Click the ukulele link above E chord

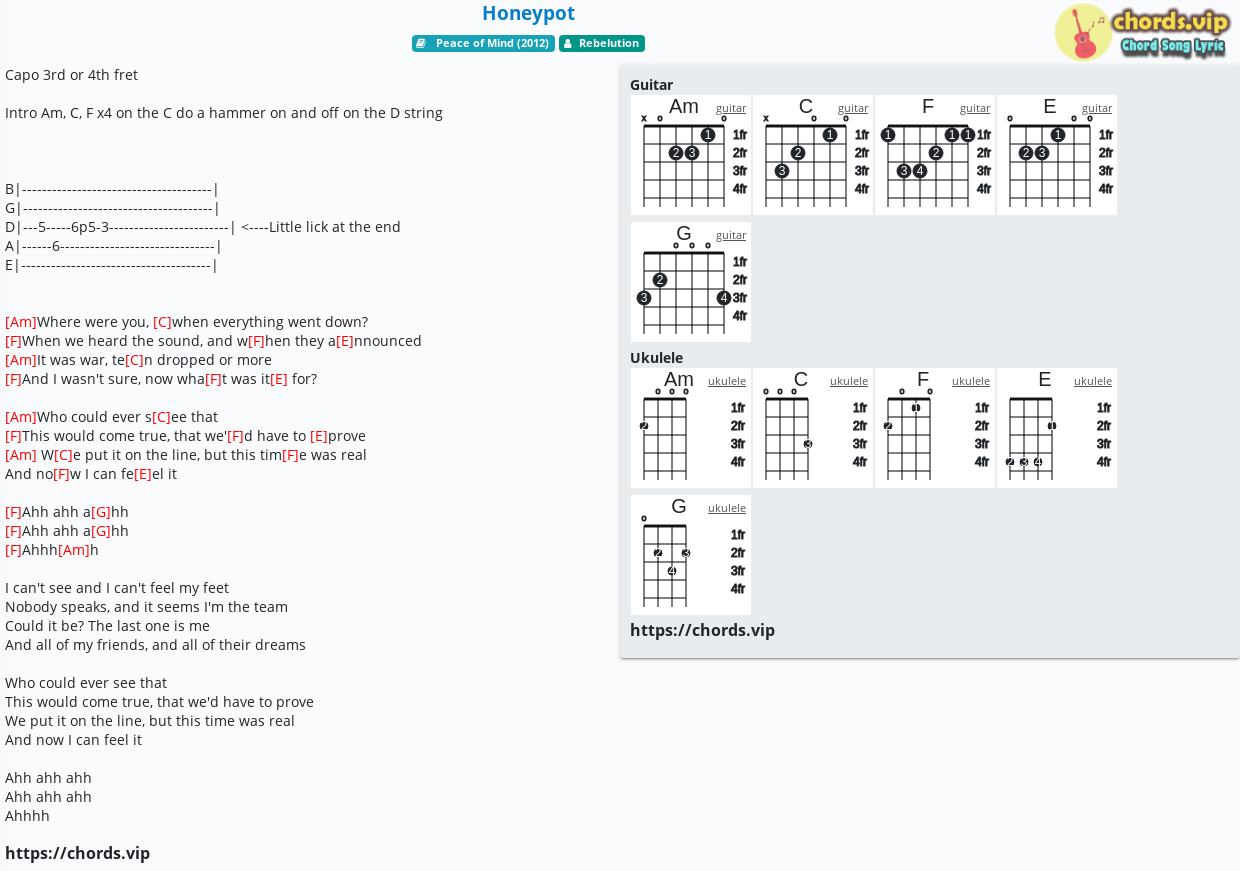(x=1093, y=381)
